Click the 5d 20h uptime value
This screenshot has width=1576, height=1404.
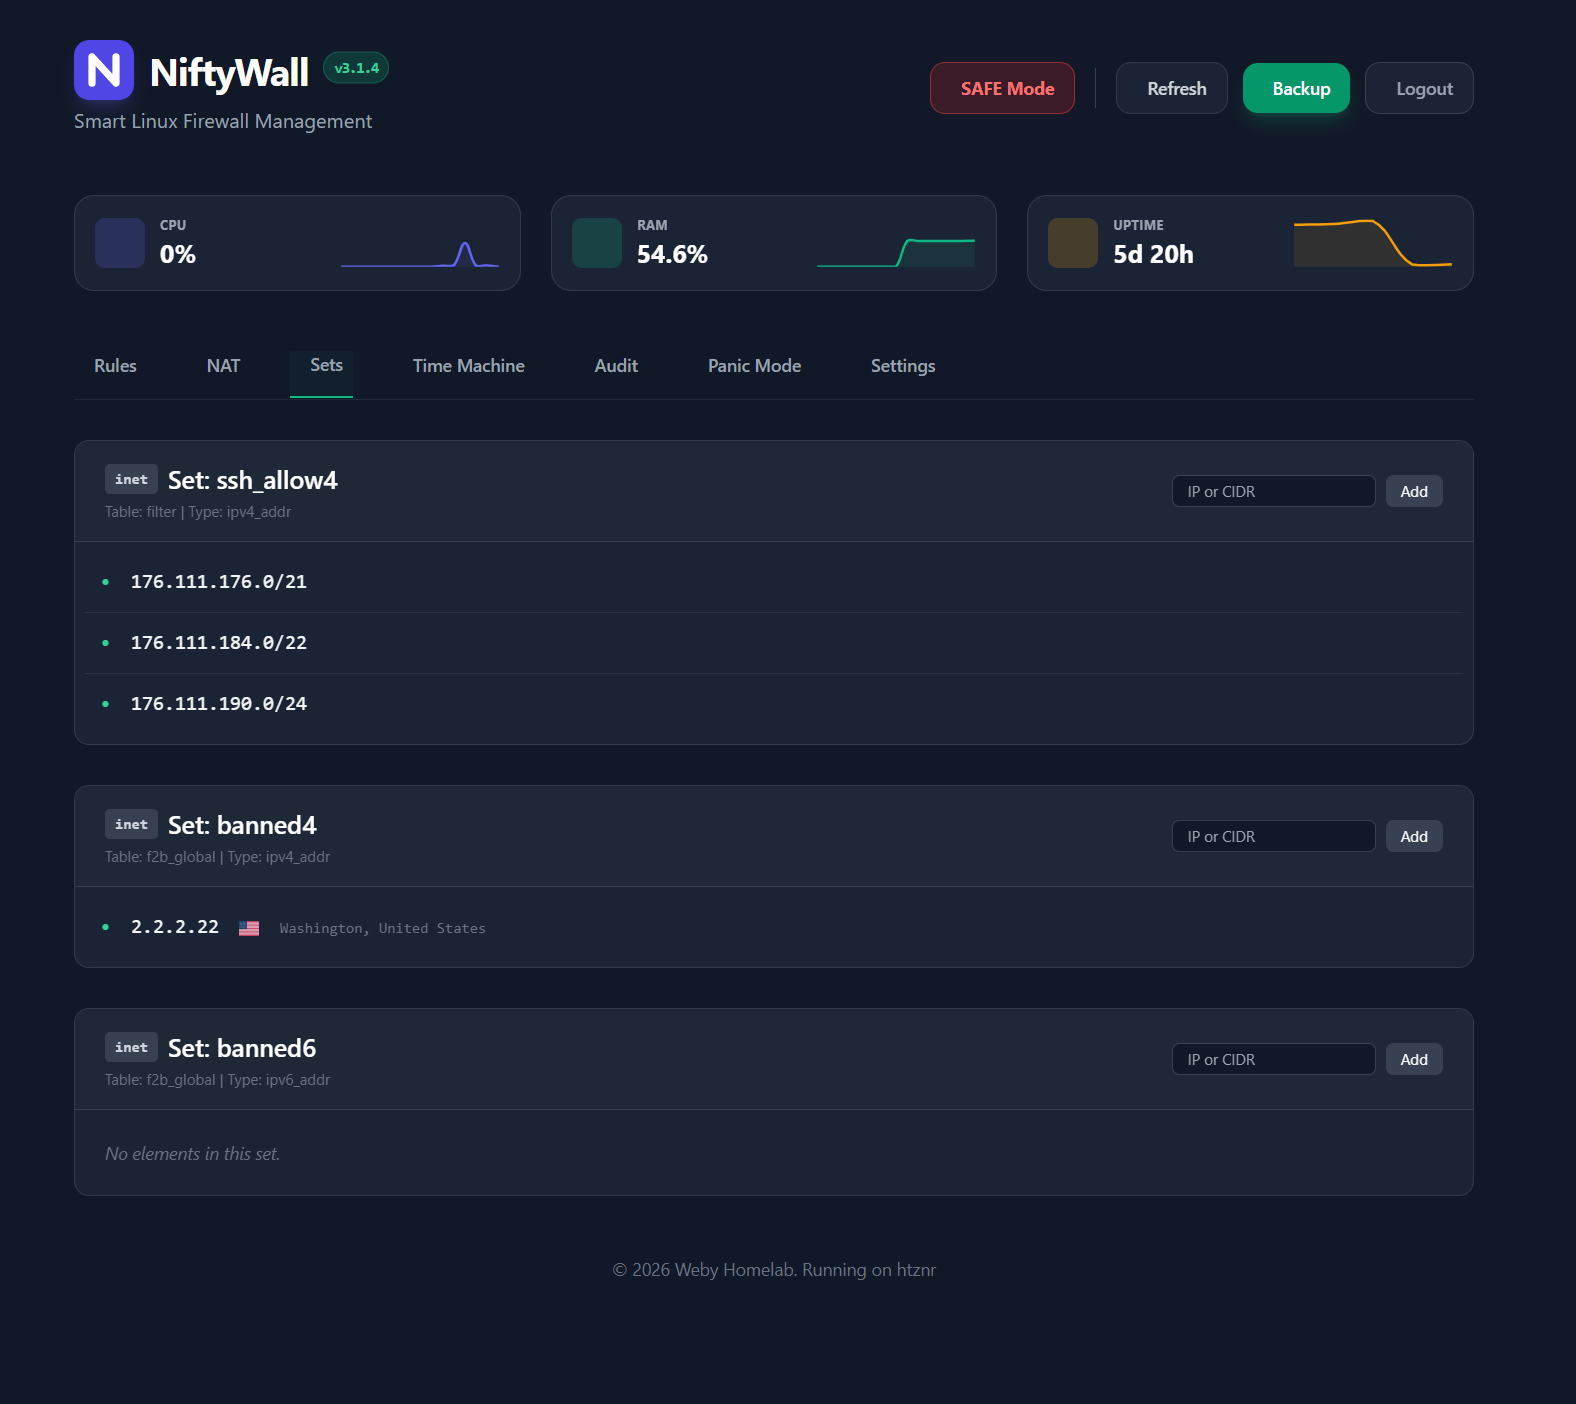(x=1153, y=254)
